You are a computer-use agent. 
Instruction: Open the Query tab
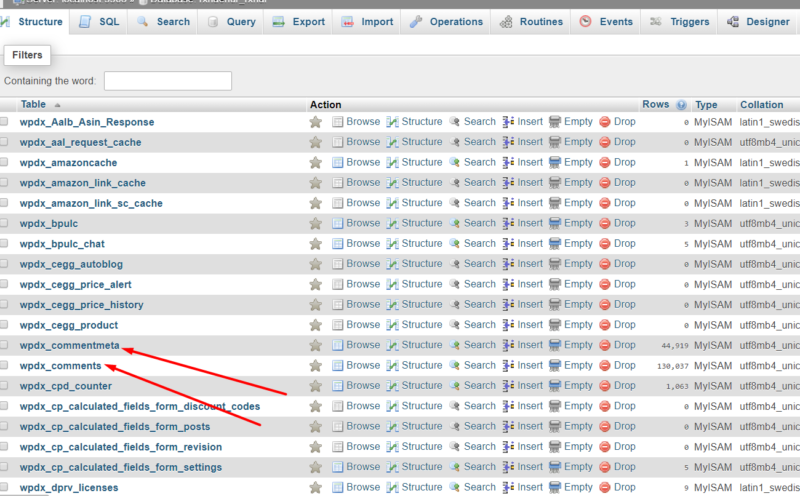click(231, 22)
